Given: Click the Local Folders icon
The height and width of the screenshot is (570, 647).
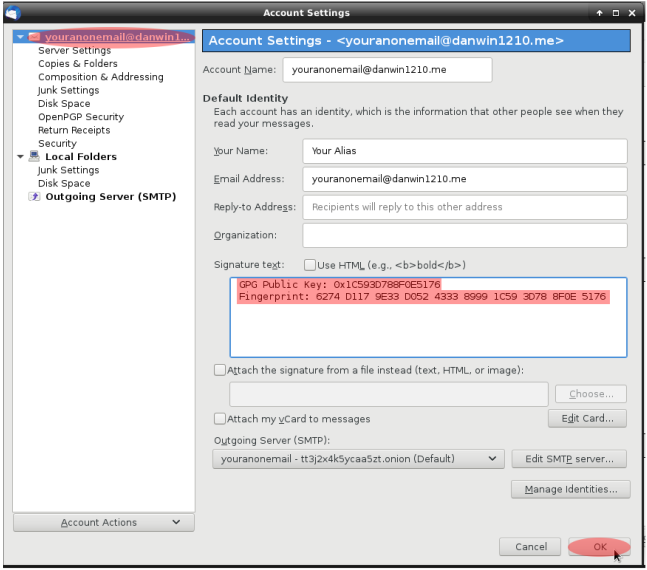Looking at the screenshot, I should coord(34,157).
